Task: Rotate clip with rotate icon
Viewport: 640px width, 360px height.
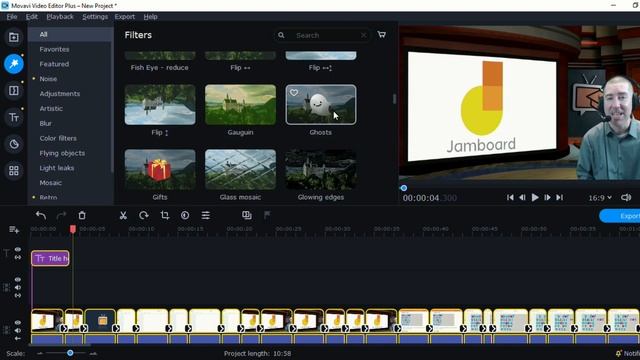Action: 144,215
